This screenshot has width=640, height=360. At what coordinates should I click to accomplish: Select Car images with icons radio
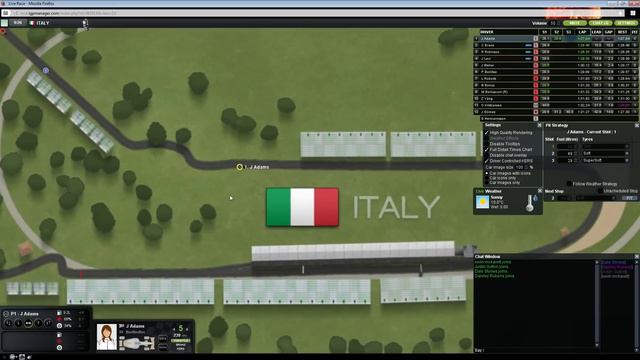pos(487,173)
